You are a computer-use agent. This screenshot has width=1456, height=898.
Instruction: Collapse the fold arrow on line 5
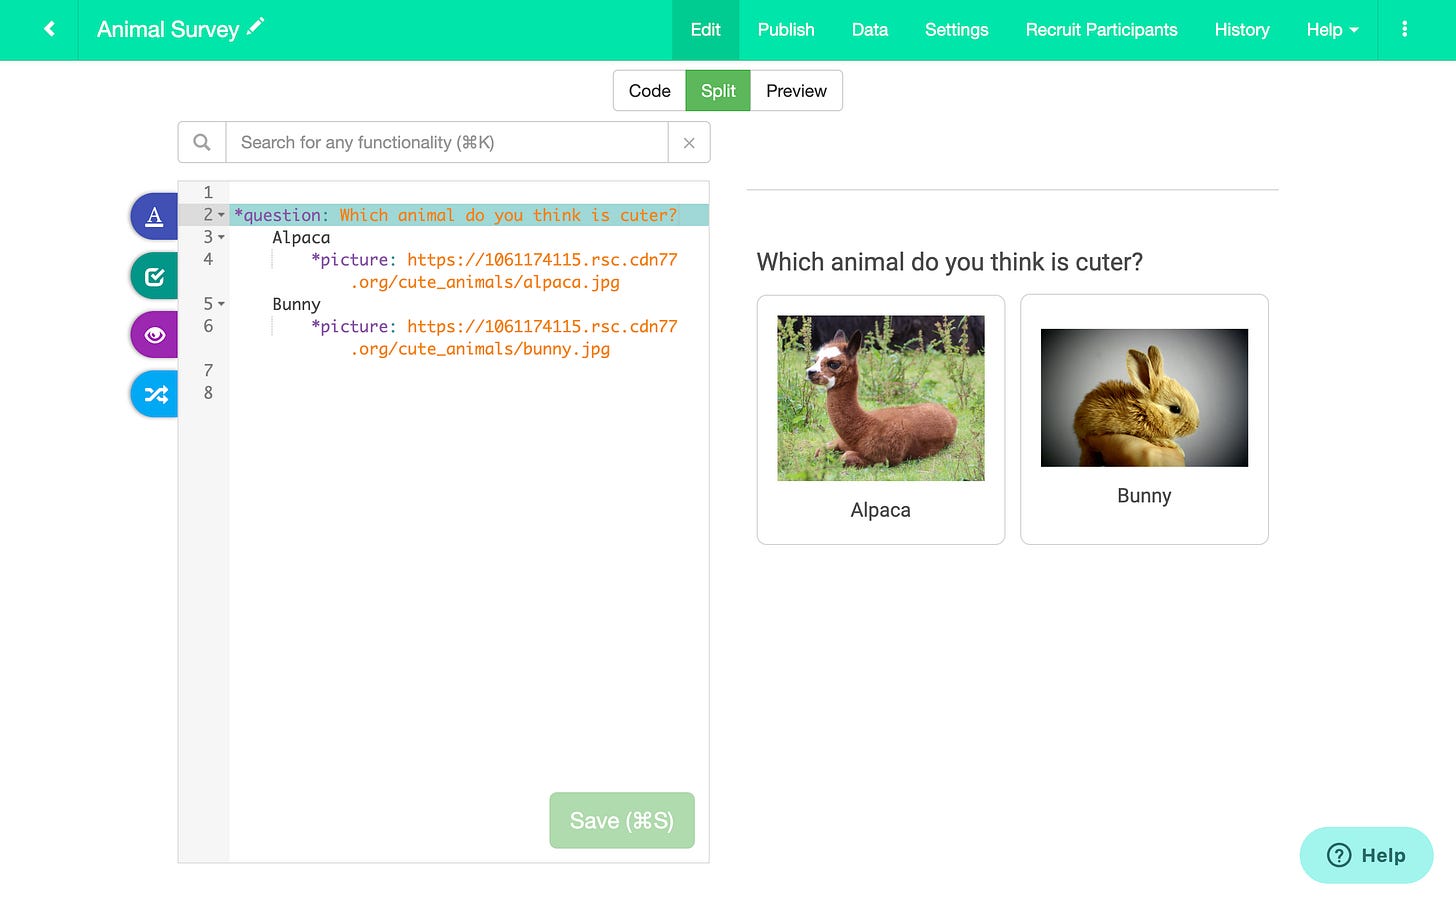221,304
